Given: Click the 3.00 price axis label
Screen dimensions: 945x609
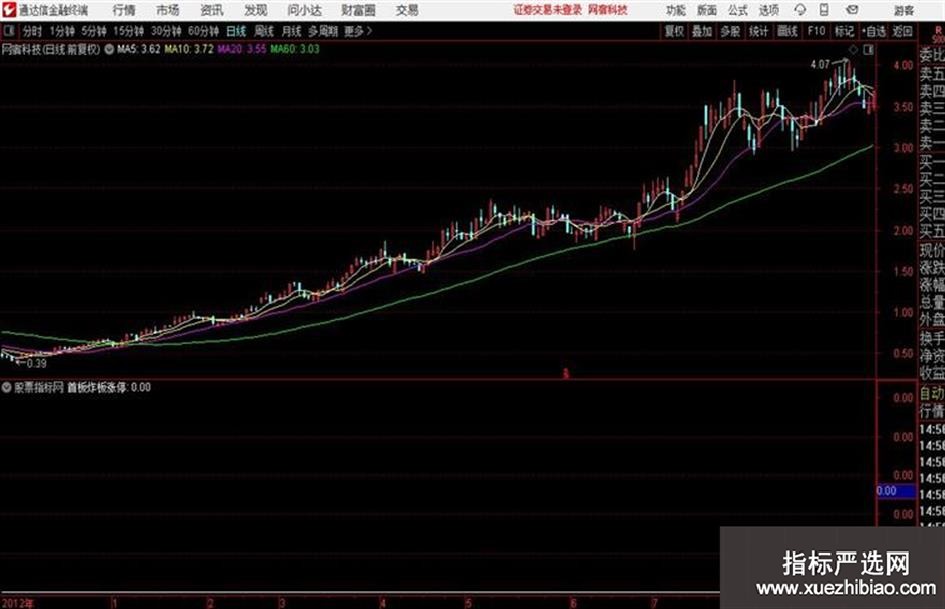Looking at the screenshot, I should click(x=903, y=148).
